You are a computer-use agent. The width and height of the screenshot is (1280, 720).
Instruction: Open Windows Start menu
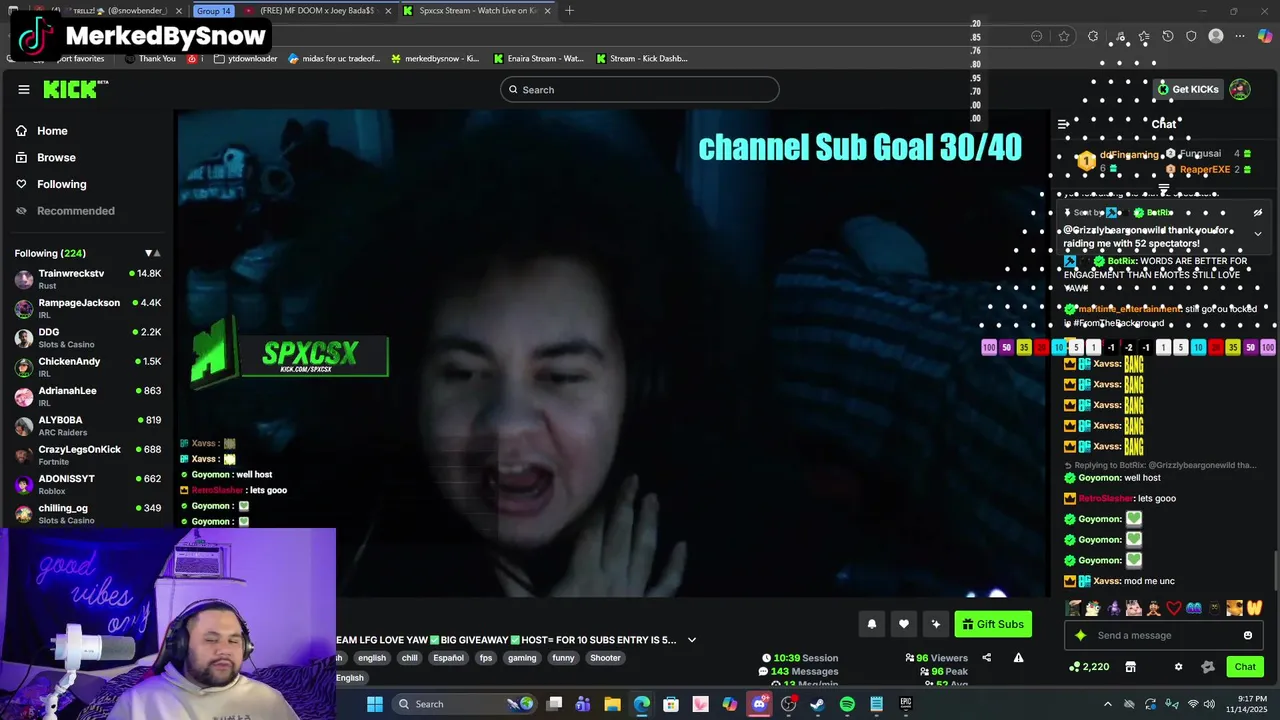click(x=374, y=704)
